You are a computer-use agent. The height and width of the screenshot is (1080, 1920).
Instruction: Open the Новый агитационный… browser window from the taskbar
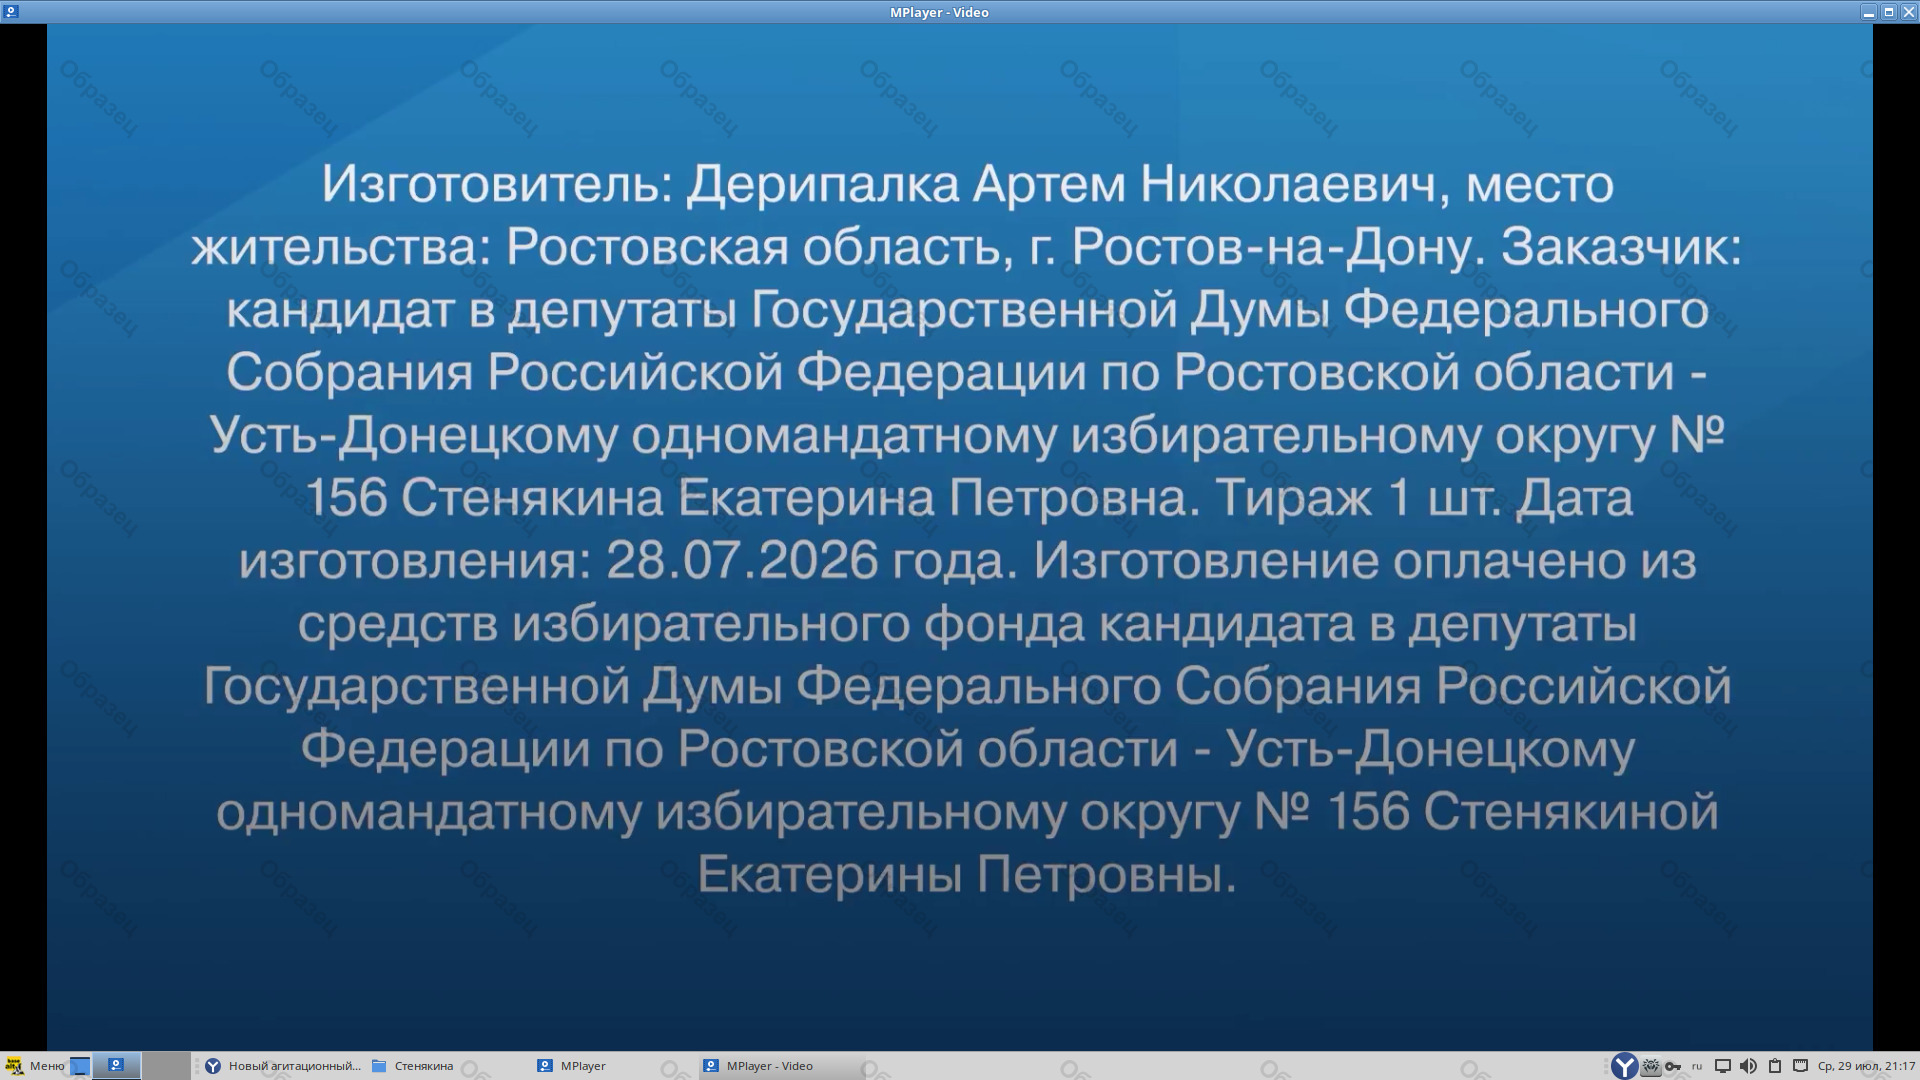[283, 1066]
